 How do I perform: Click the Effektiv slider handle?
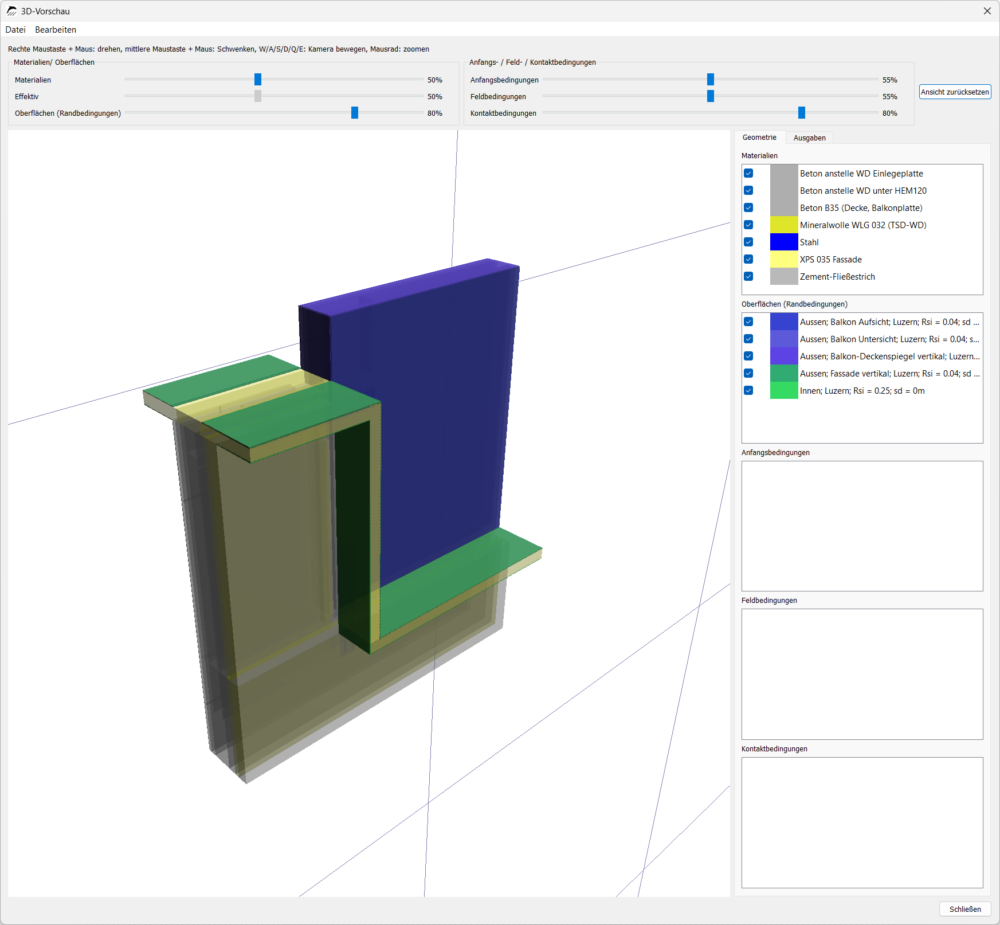coord(258,96)
